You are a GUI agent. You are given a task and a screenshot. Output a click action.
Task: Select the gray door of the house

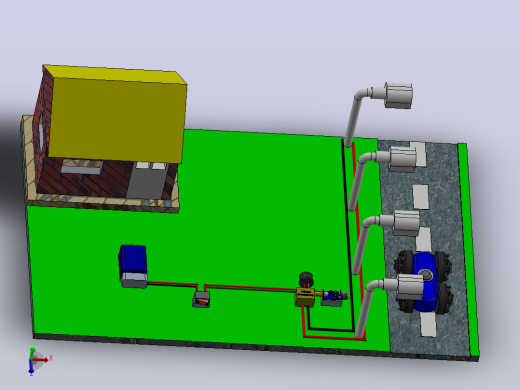[147, 181]
